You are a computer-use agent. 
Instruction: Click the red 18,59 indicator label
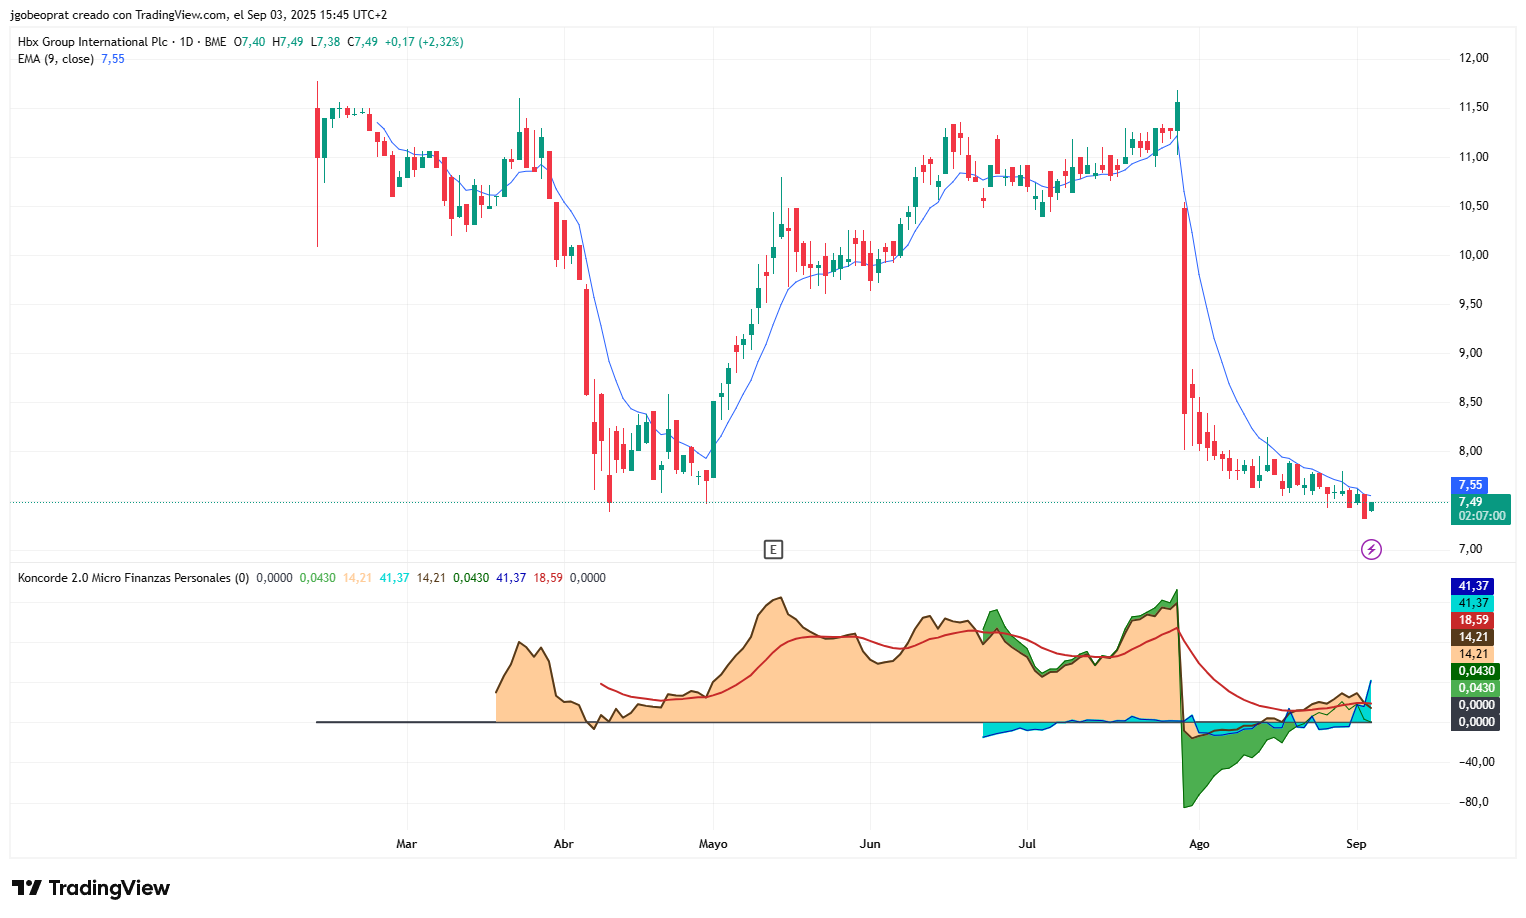[x=1473, y=620]
